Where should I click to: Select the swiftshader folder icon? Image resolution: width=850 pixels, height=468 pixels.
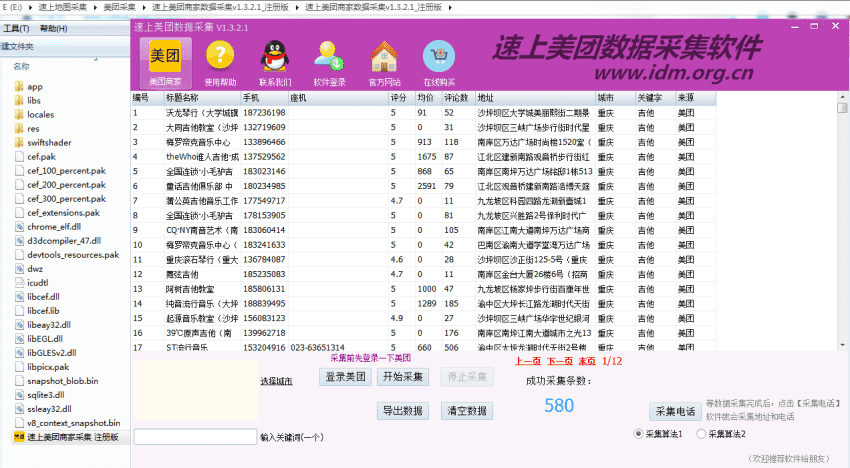[19, 143]
